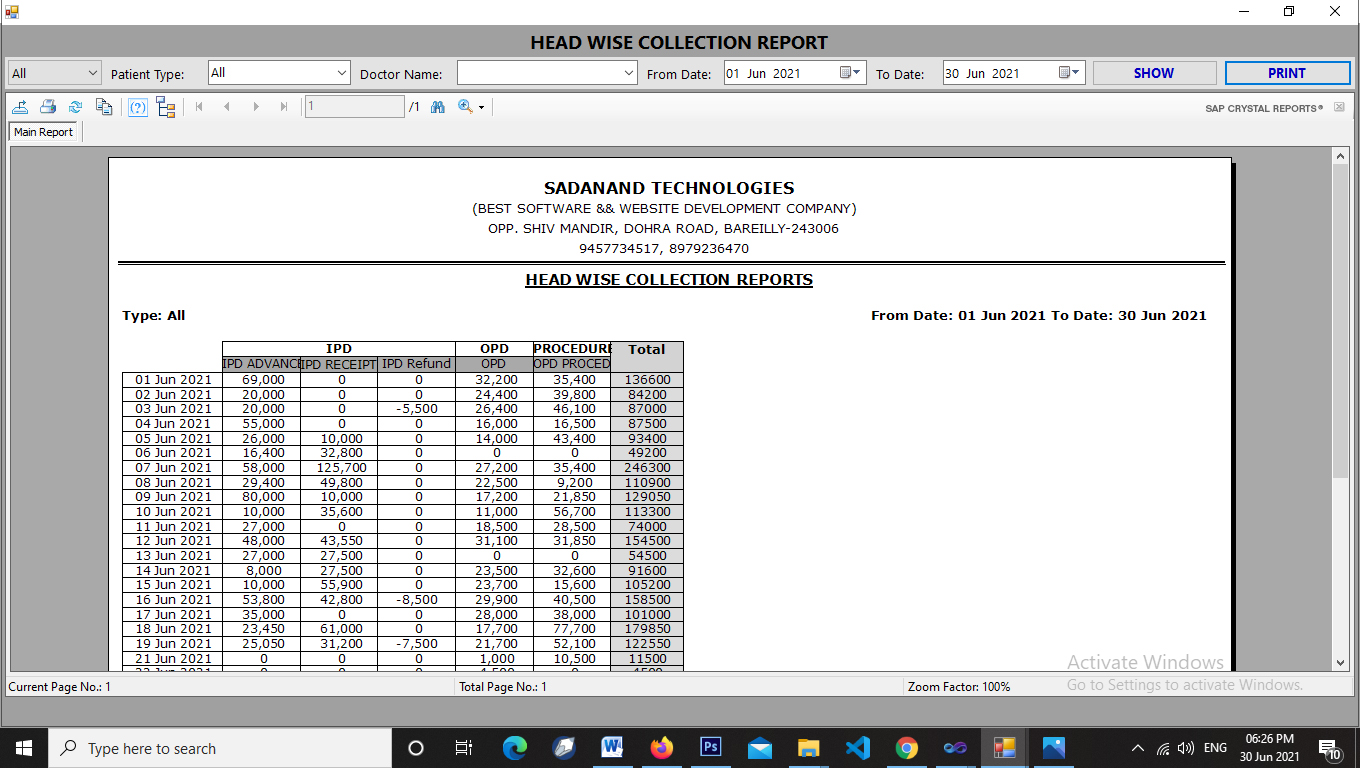The image size is (1360, 768).
Task: Click the IPD Refund value -8,500
Action: point(418,600)
